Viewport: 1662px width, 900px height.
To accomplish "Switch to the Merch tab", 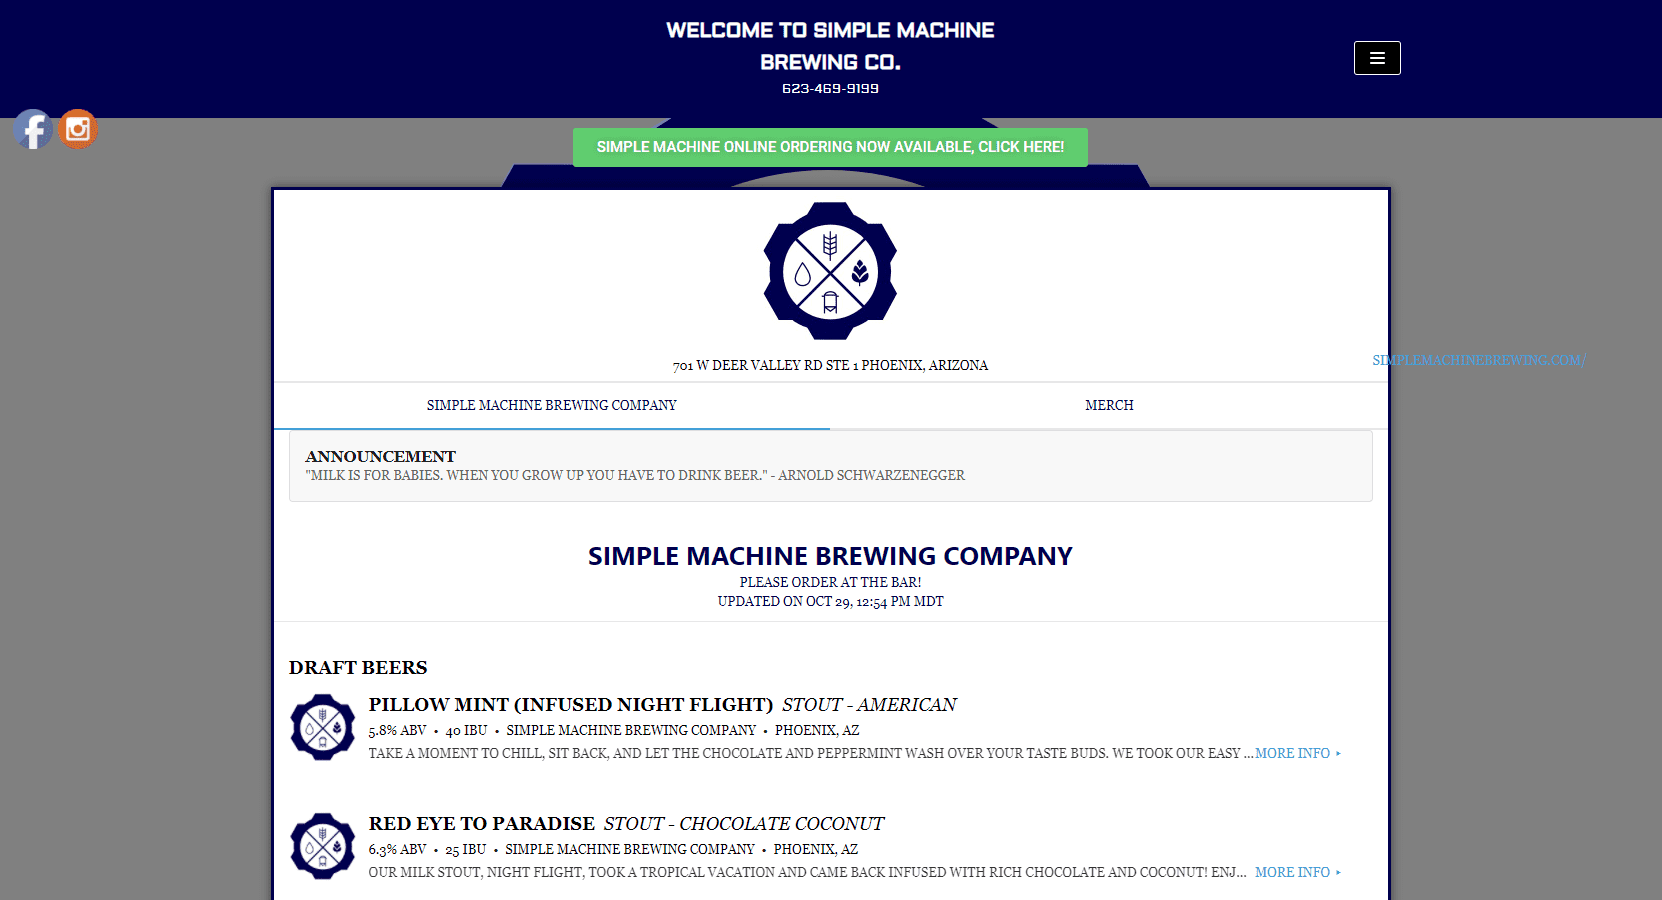I will [x=1109, y=405].
